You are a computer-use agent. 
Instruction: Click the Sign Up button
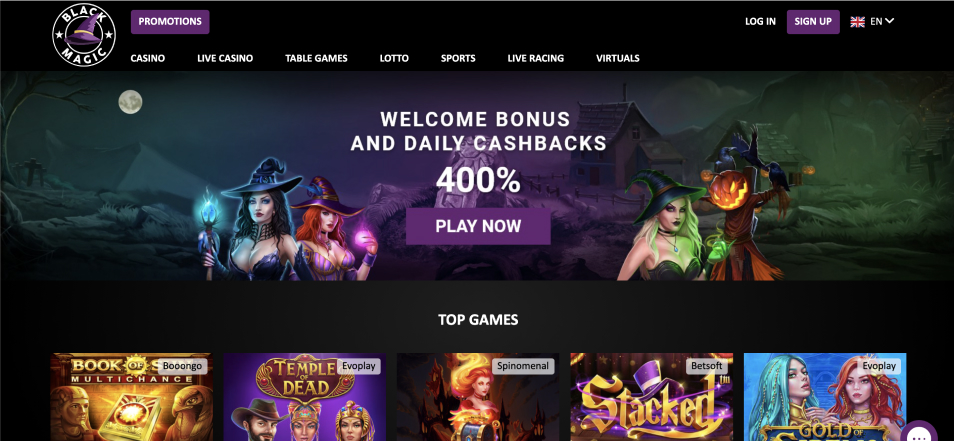point(813,22)
